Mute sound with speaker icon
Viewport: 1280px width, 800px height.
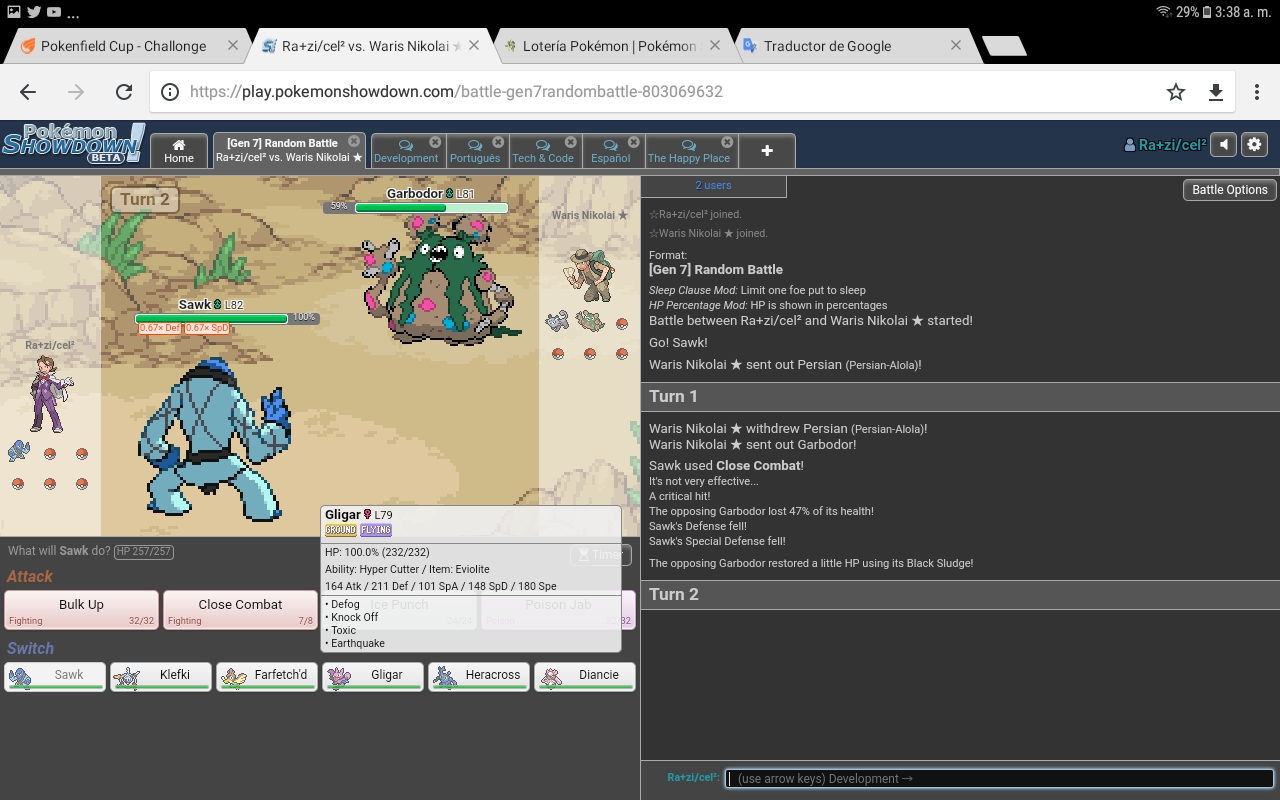coord(1224,145)
